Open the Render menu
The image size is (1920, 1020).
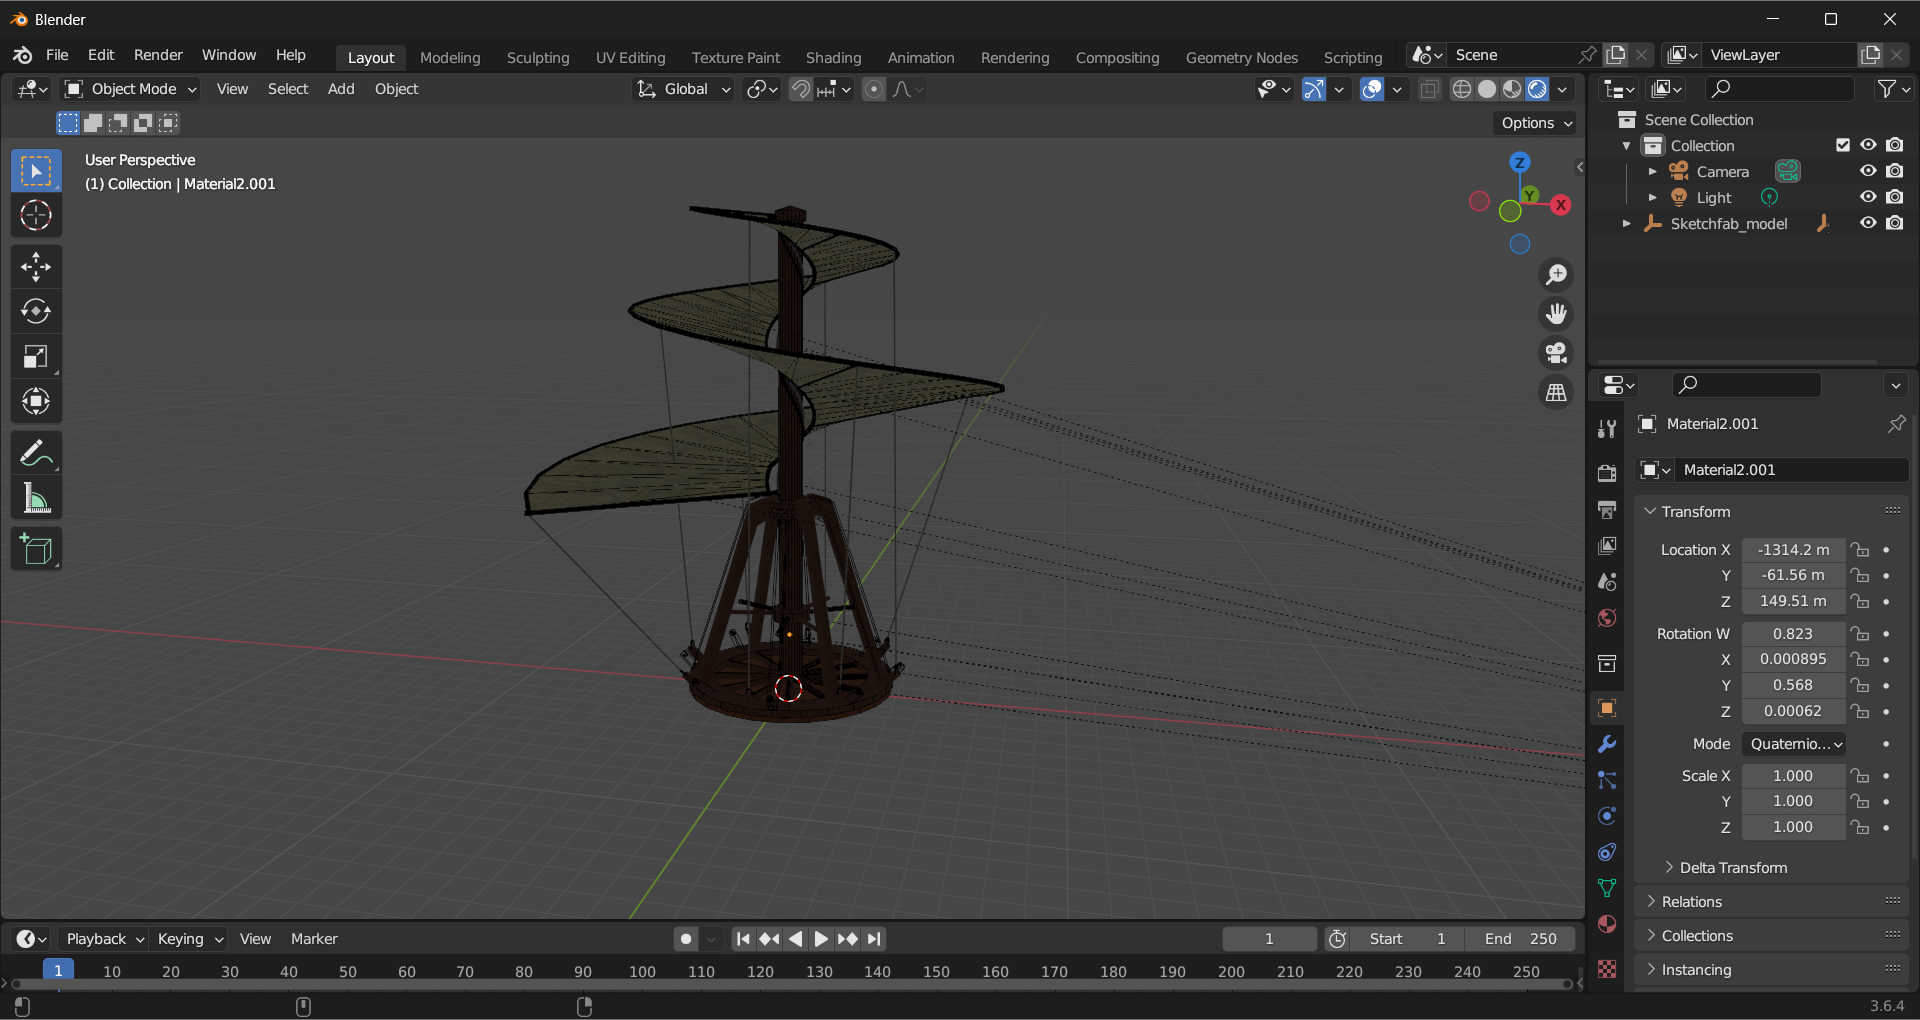coord(158,55)
